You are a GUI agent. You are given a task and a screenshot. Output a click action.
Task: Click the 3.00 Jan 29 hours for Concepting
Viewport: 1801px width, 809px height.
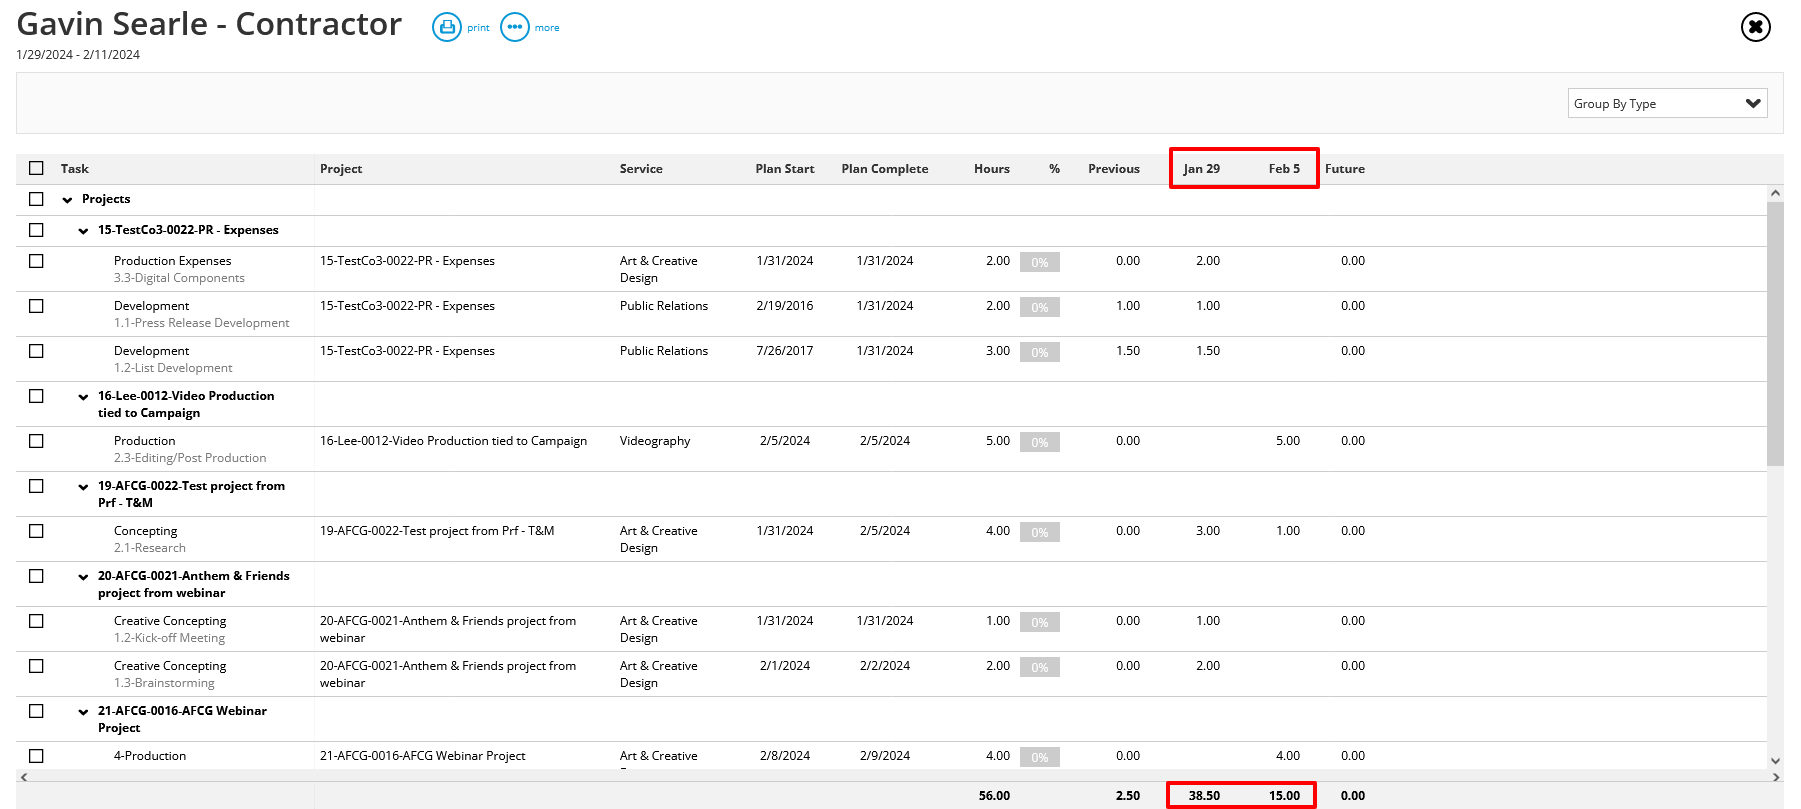(1208, 531)
